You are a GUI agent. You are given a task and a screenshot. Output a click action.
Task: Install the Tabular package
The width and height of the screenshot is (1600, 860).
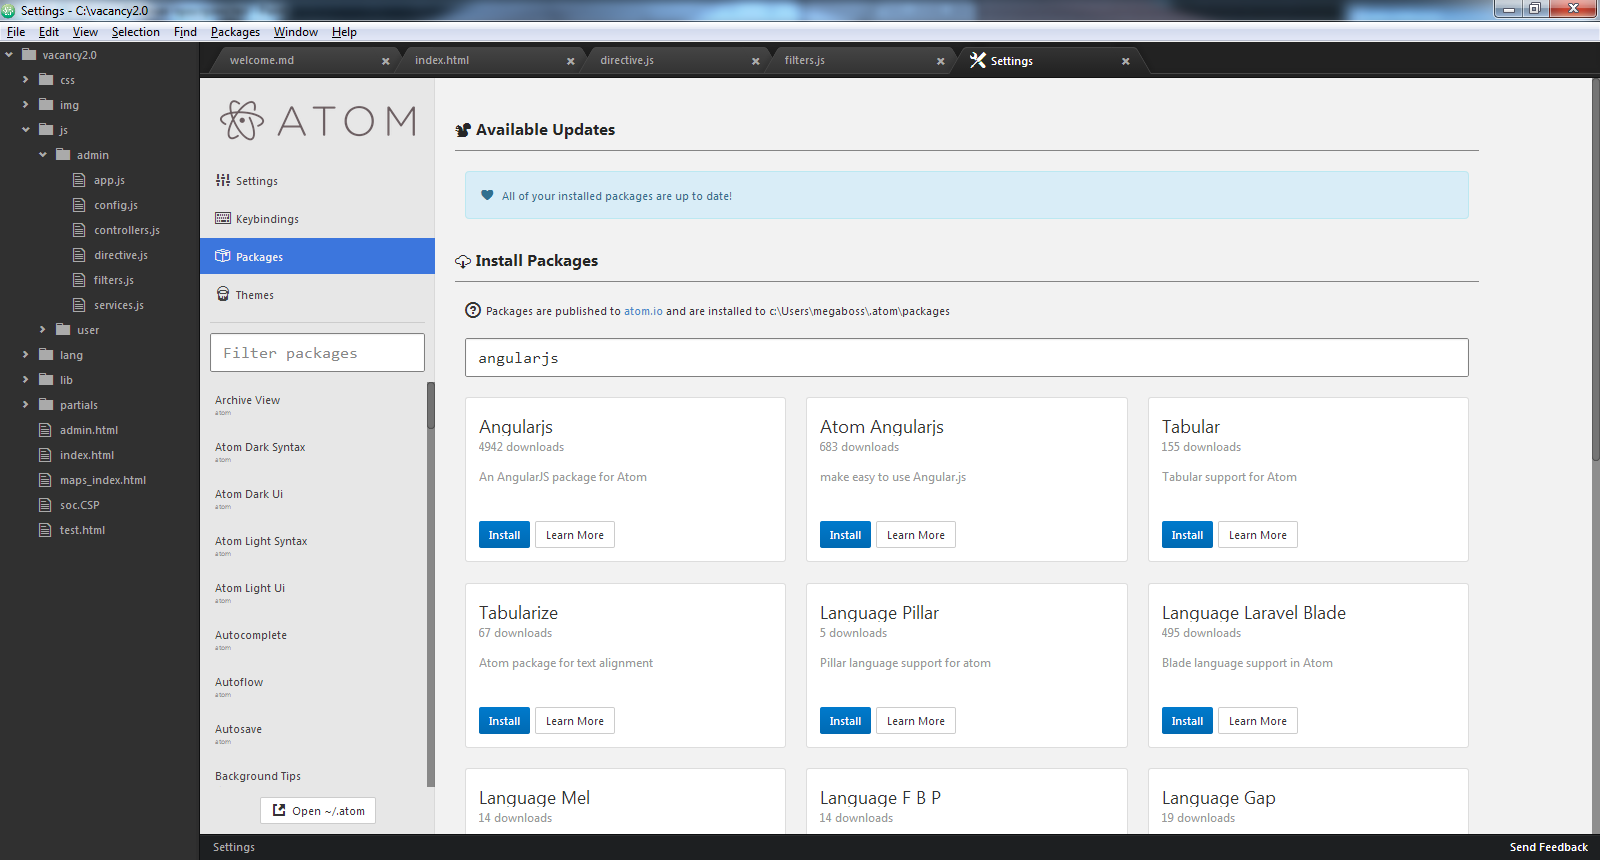pos(1187,535)
